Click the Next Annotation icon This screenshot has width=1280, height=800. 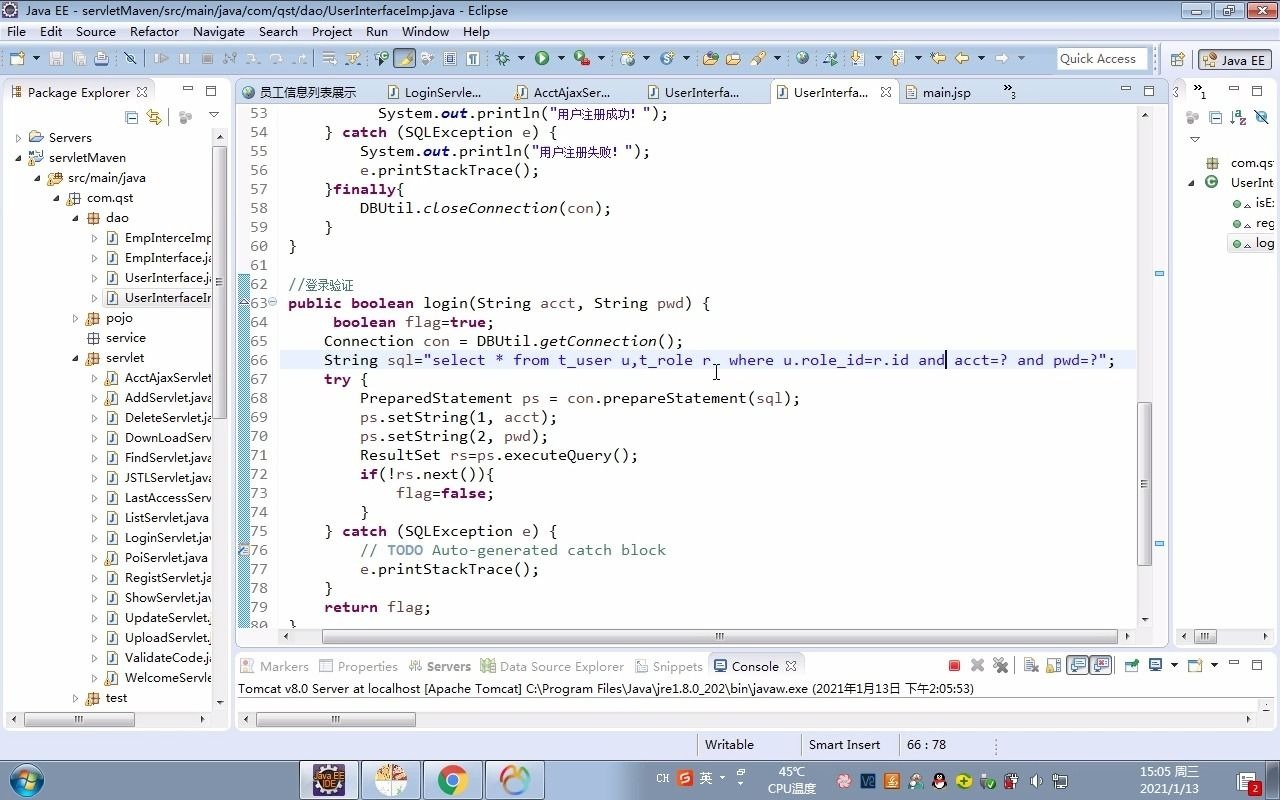tap(856, 59)
